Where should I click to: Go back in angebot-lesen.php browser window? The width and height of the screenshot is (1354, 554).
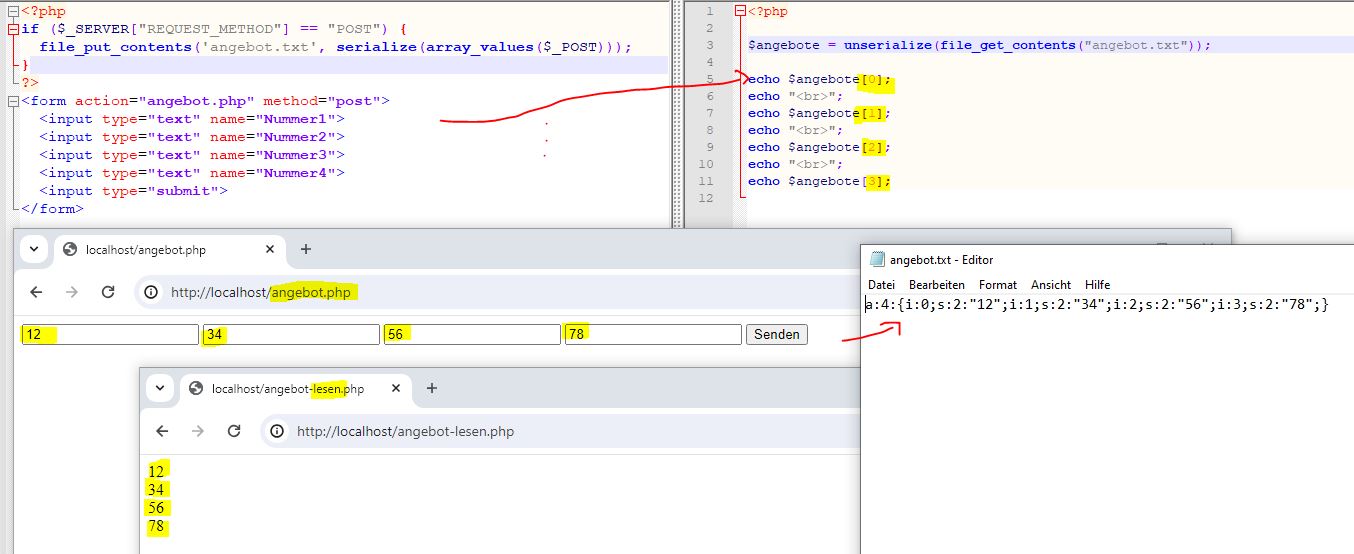[162, 431]
